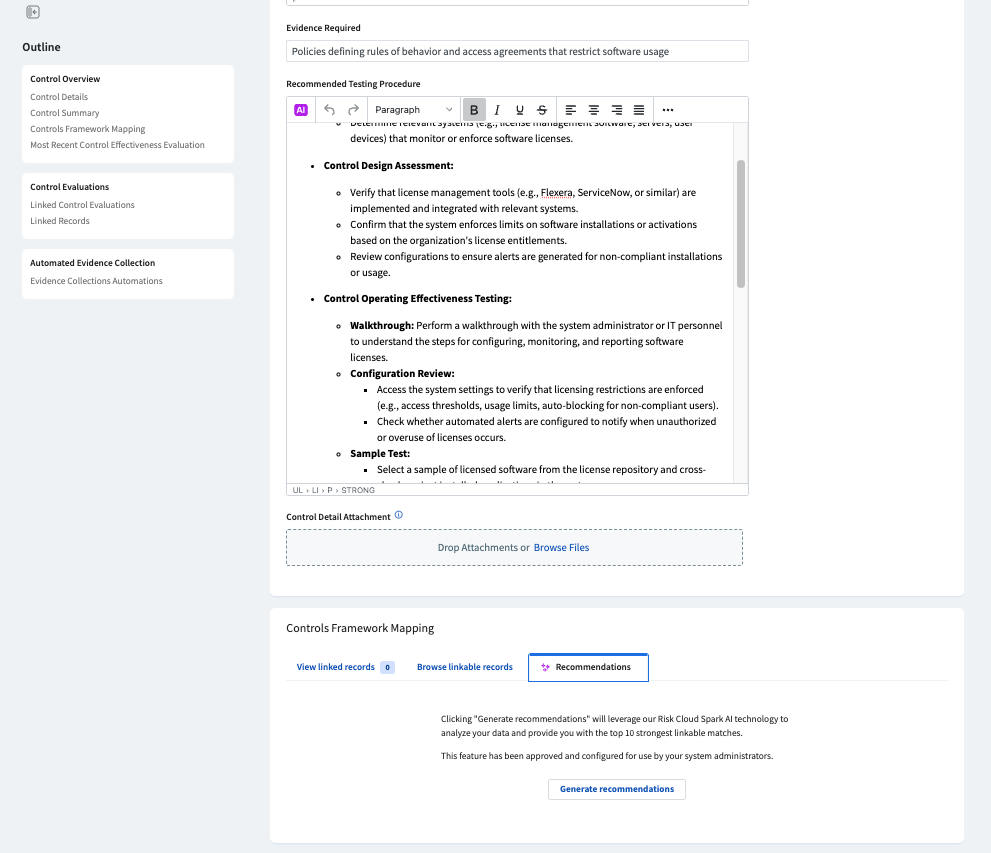Click the editor's vertical scrollbar

[x=741, y=224]
